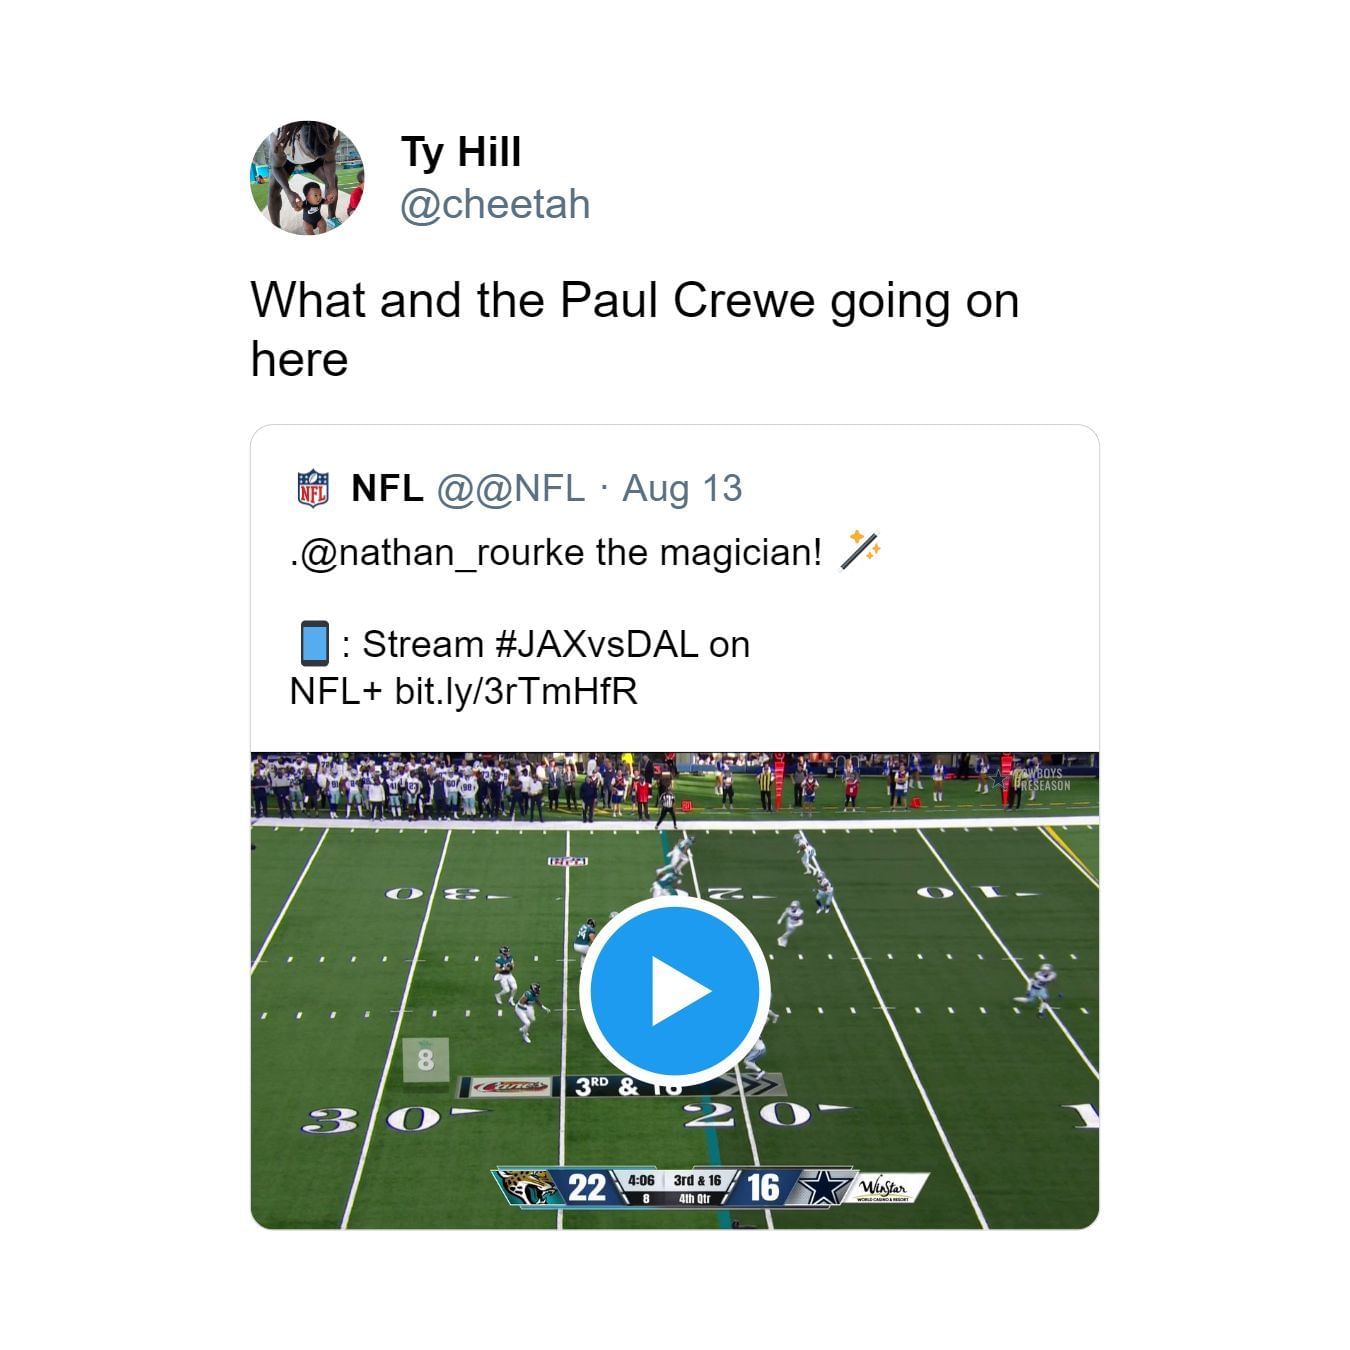Open the #JAXvsDAL hashtag
The image size is (1350, 1350).
tap(596, 644)
